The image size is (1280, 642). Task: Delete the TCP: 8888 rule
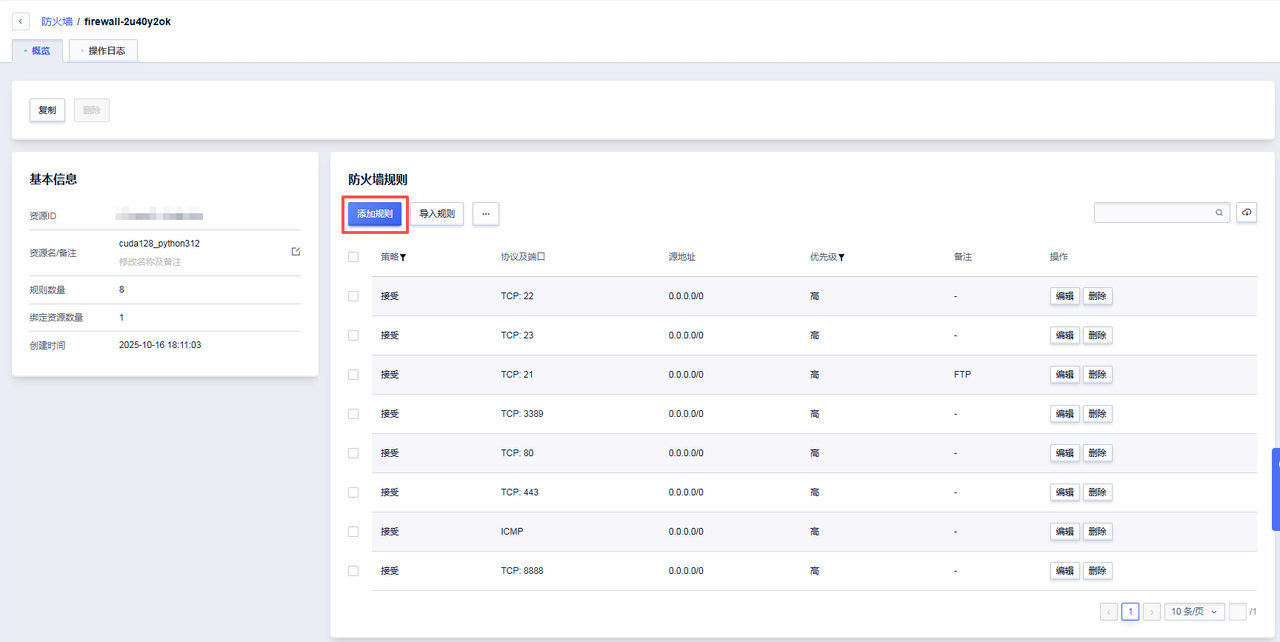[x=1097, y=571]
